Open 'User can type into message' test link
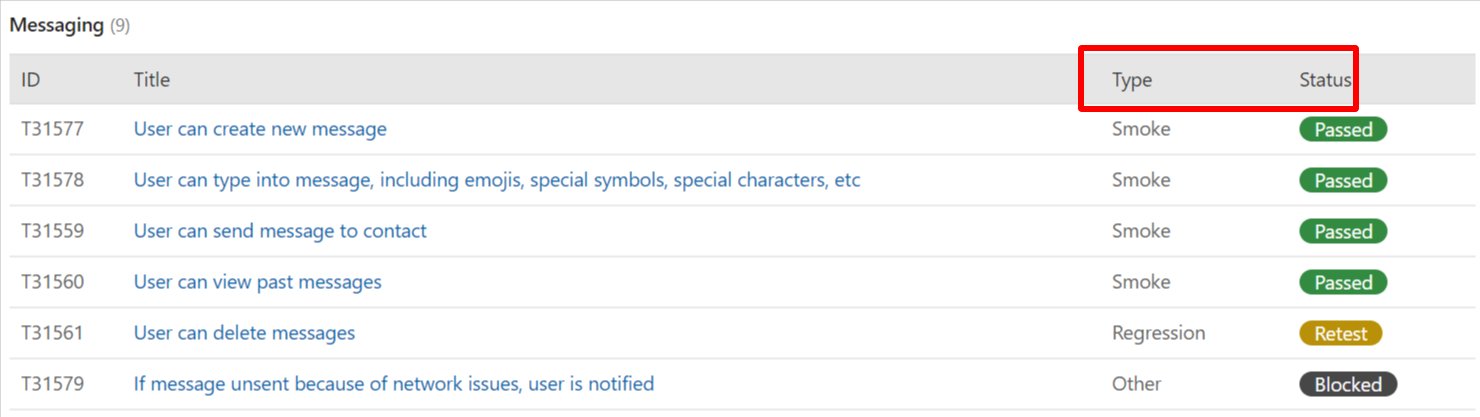 (497, 180)
